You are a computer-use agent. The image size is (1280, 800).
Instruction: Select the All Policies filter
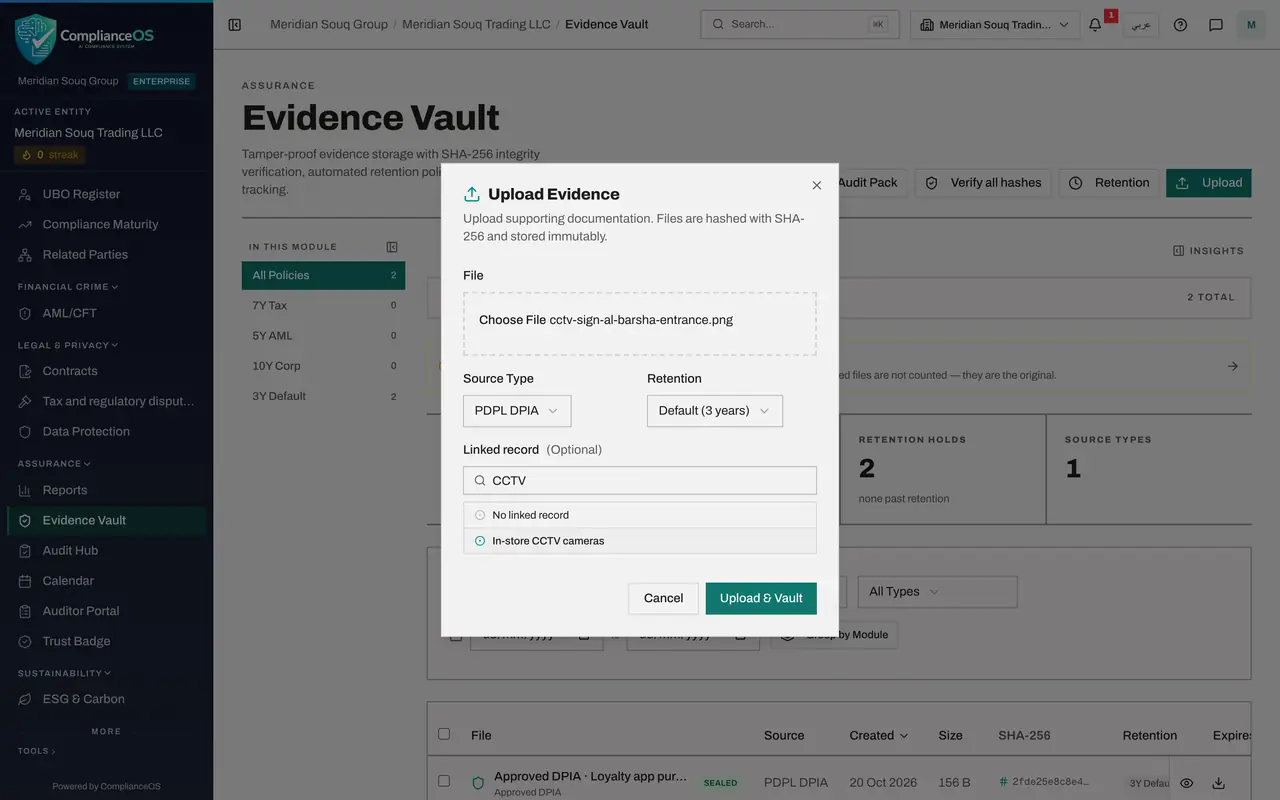click(323, 275)
